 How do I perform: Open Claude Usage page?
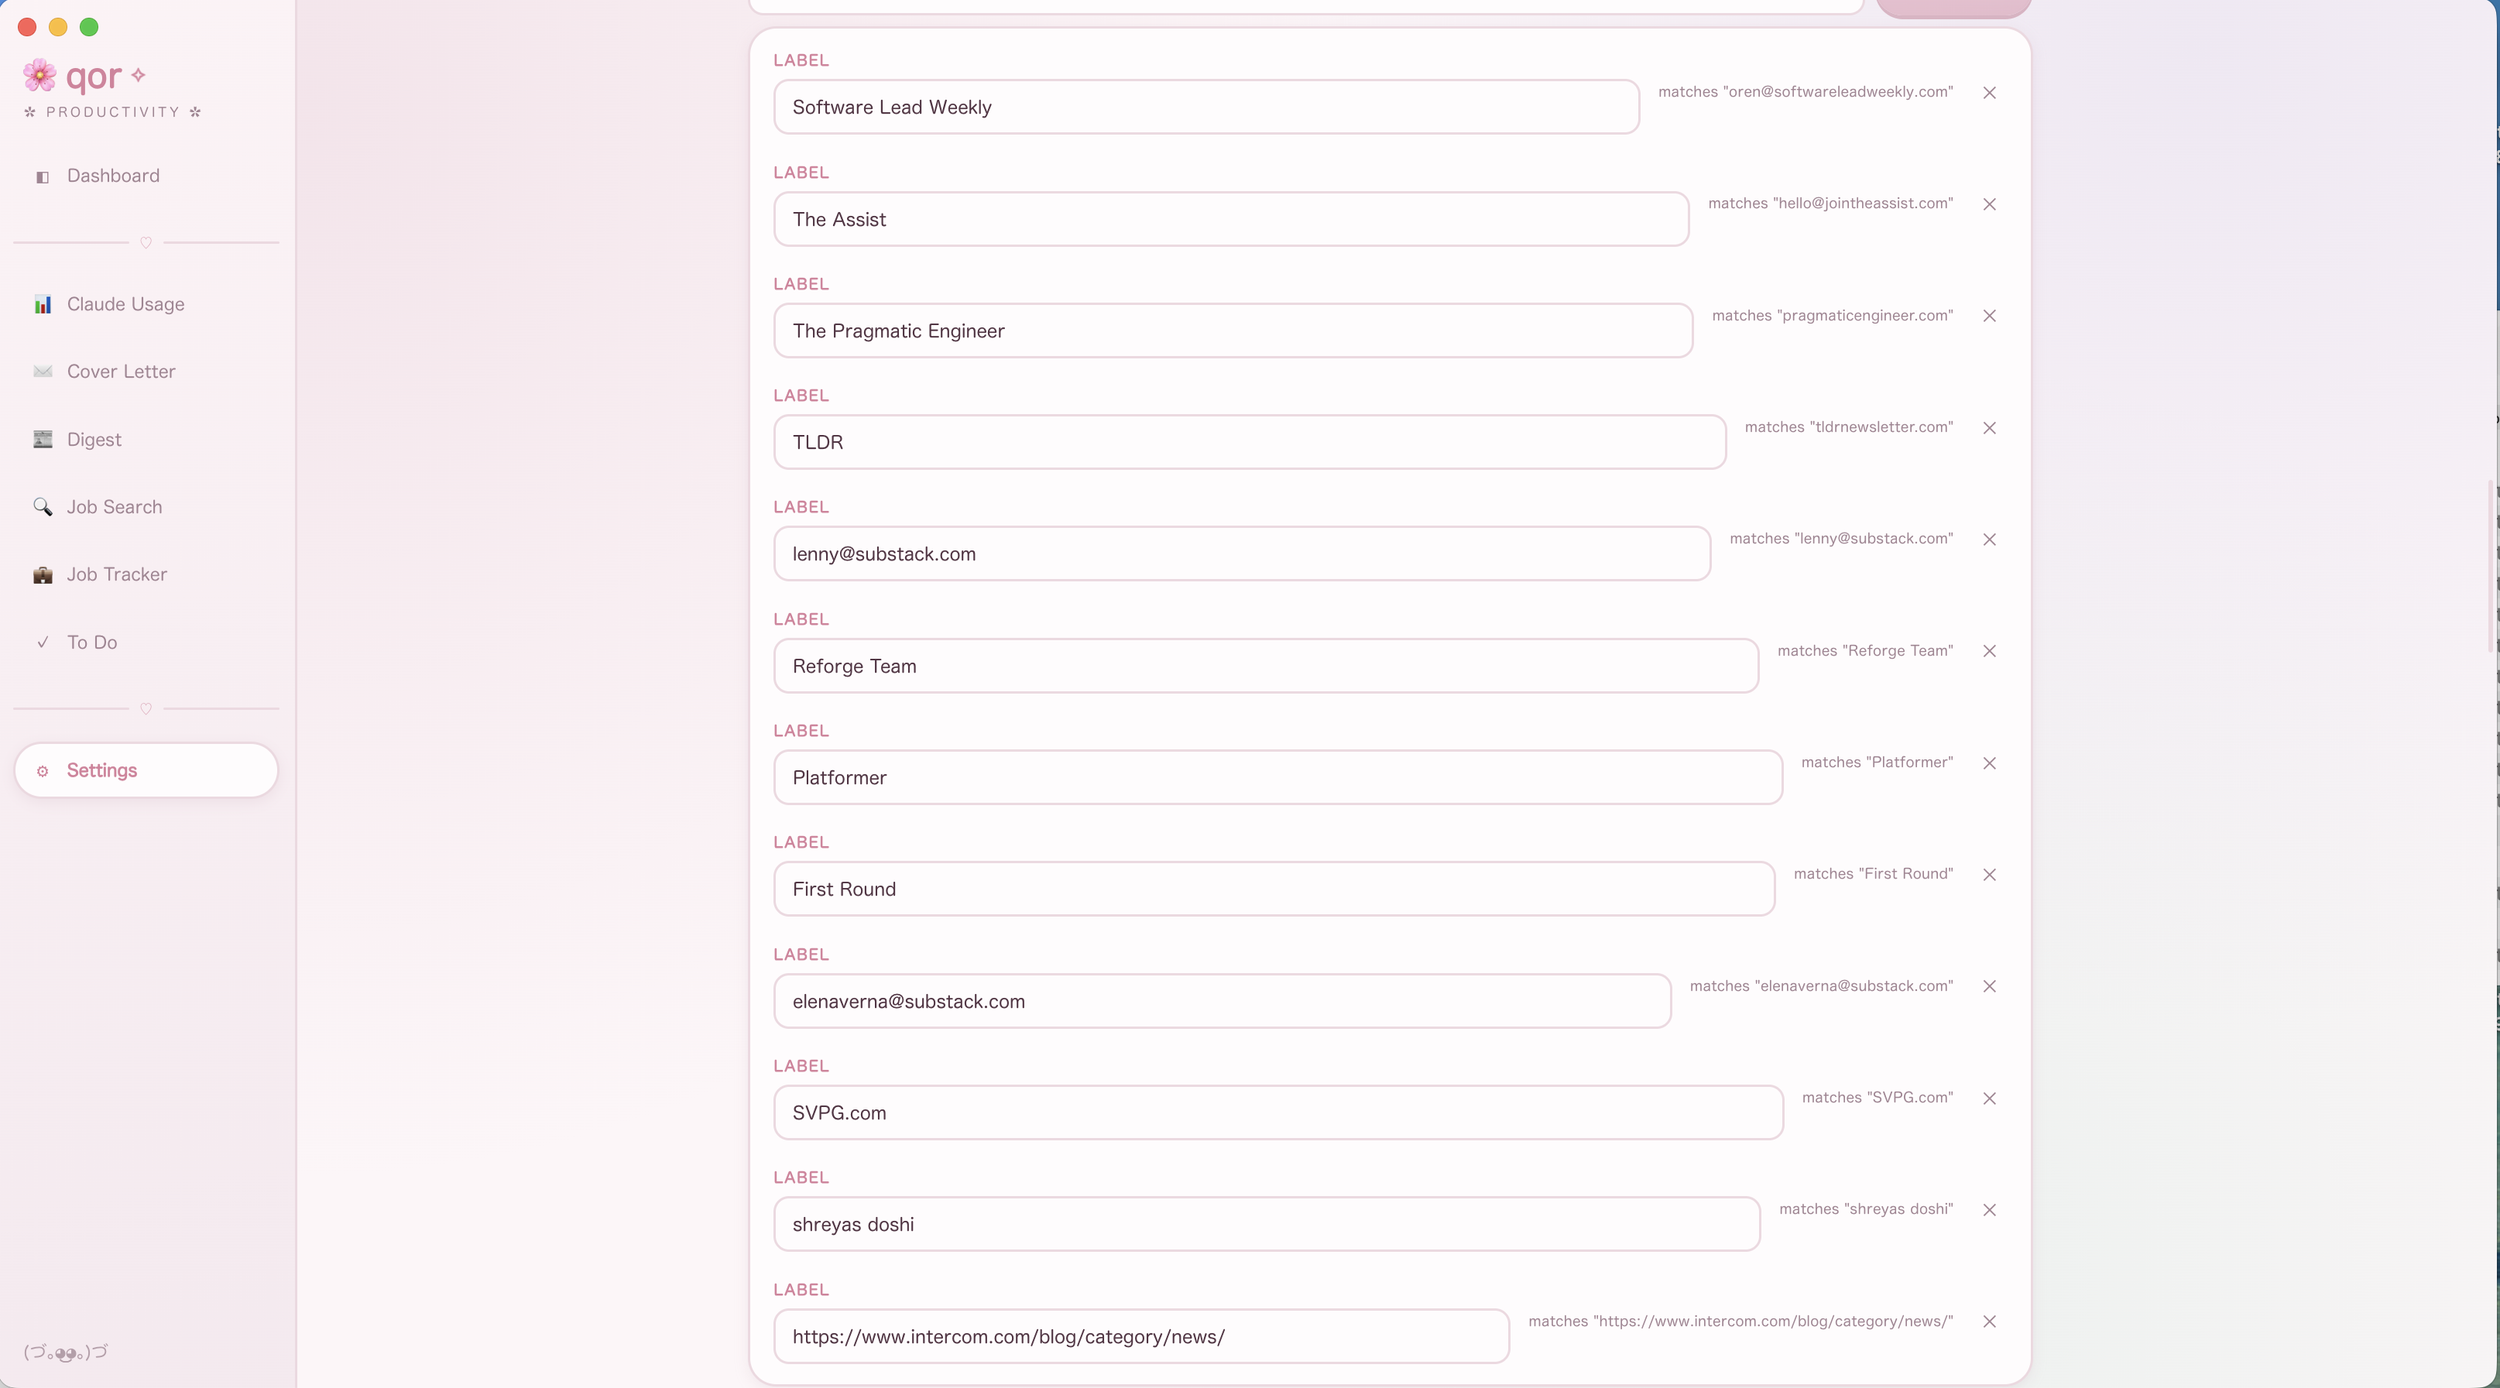146,304
